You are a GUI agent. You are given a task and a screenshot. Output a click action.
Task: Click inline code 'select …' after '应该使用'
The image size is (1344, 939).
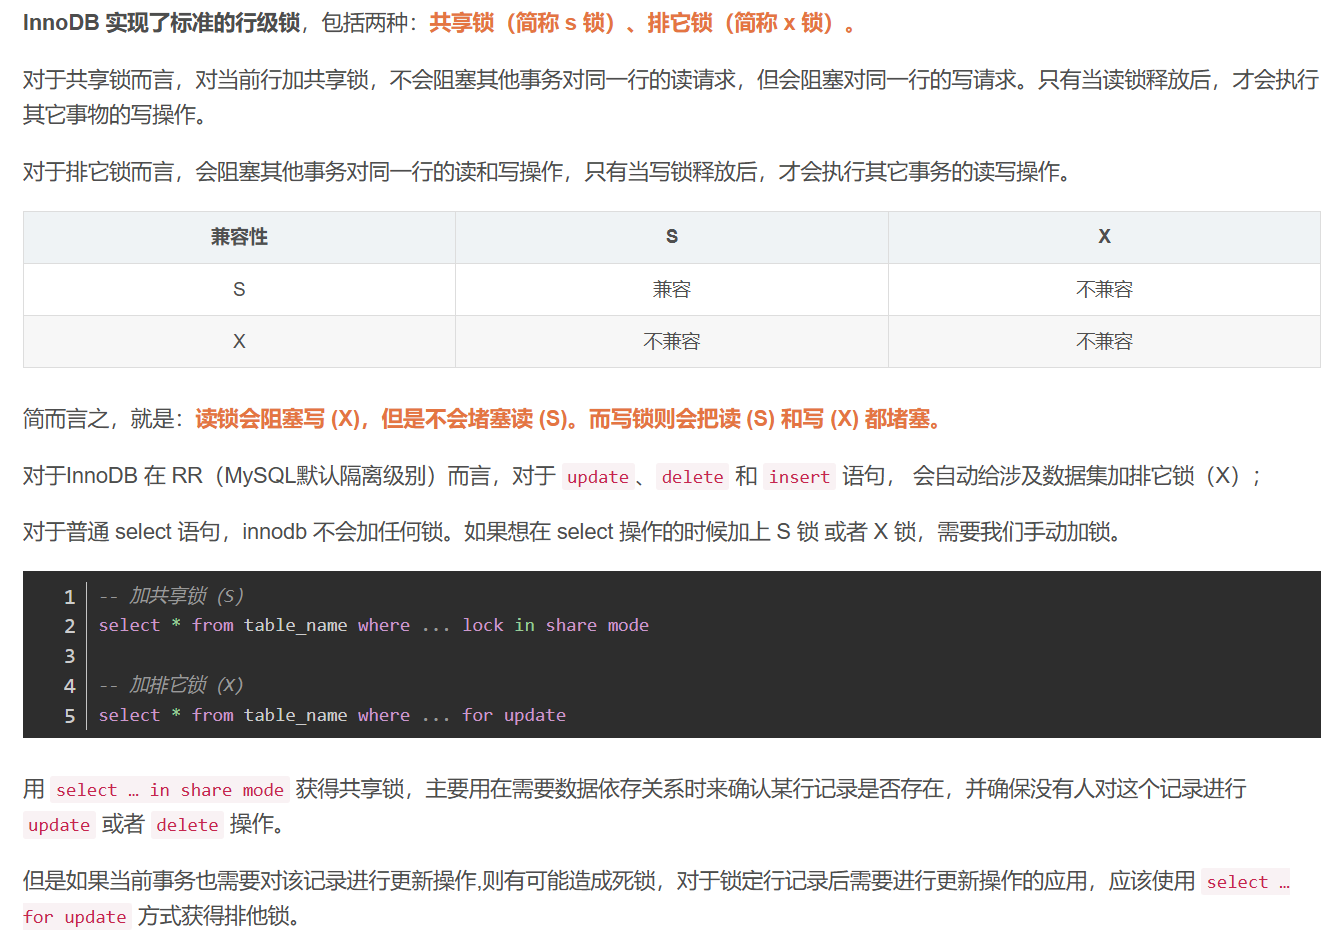[1247, 882]
